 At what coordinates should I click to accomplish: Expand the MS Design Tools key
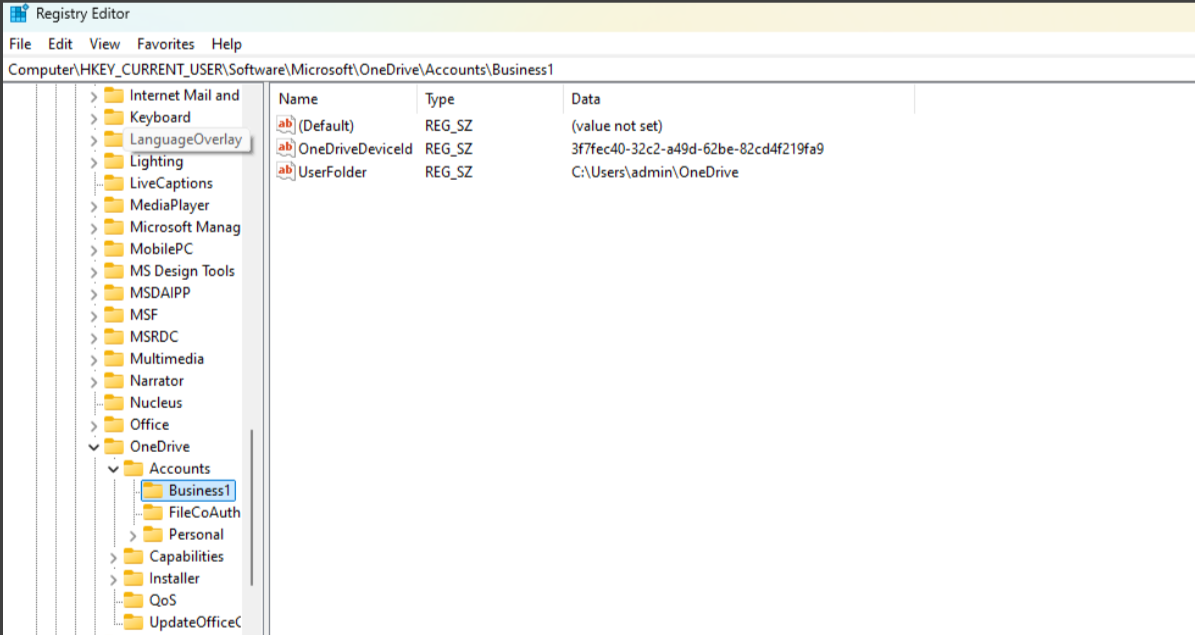click(x=94, y=272)
